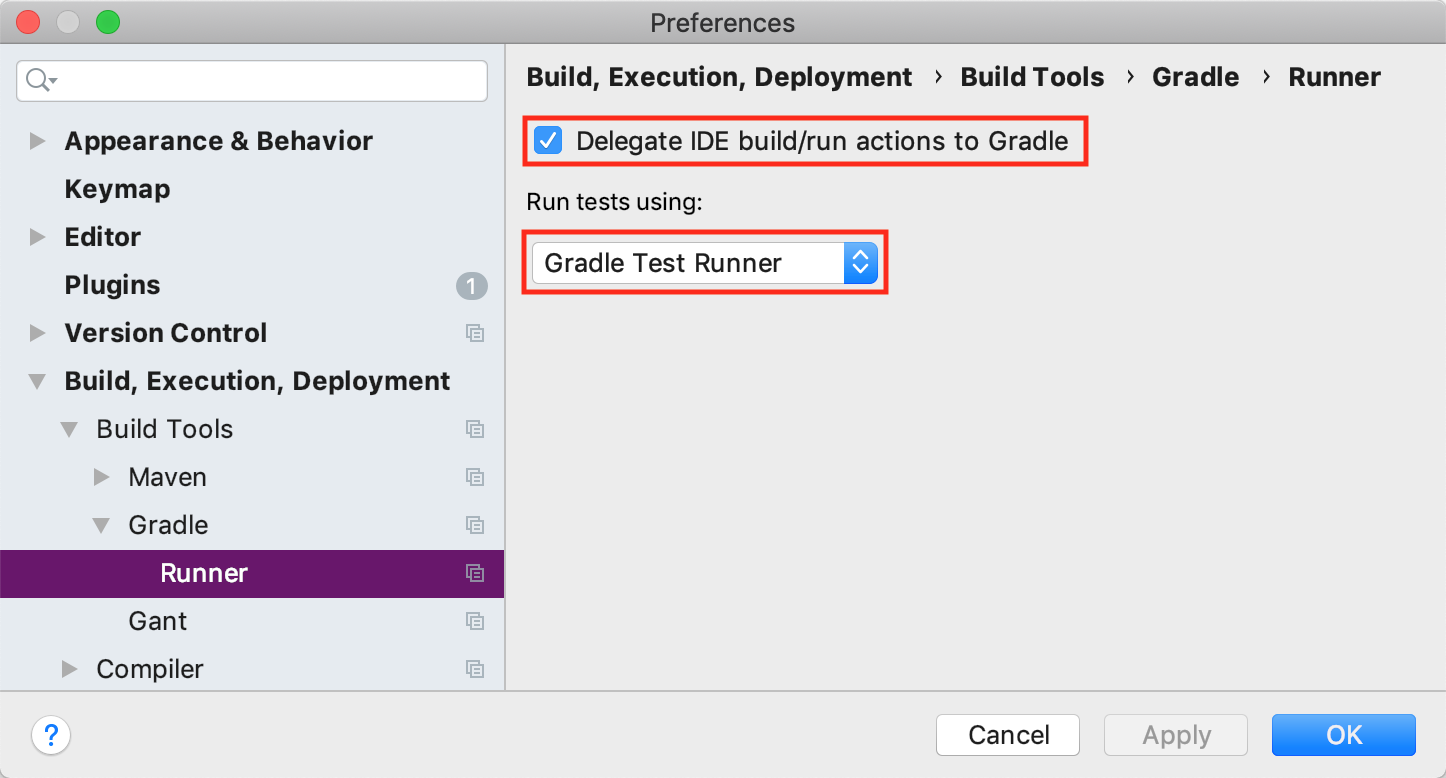Click project-level icon beside Version Control
The image size is (1446, 778).
475,333
